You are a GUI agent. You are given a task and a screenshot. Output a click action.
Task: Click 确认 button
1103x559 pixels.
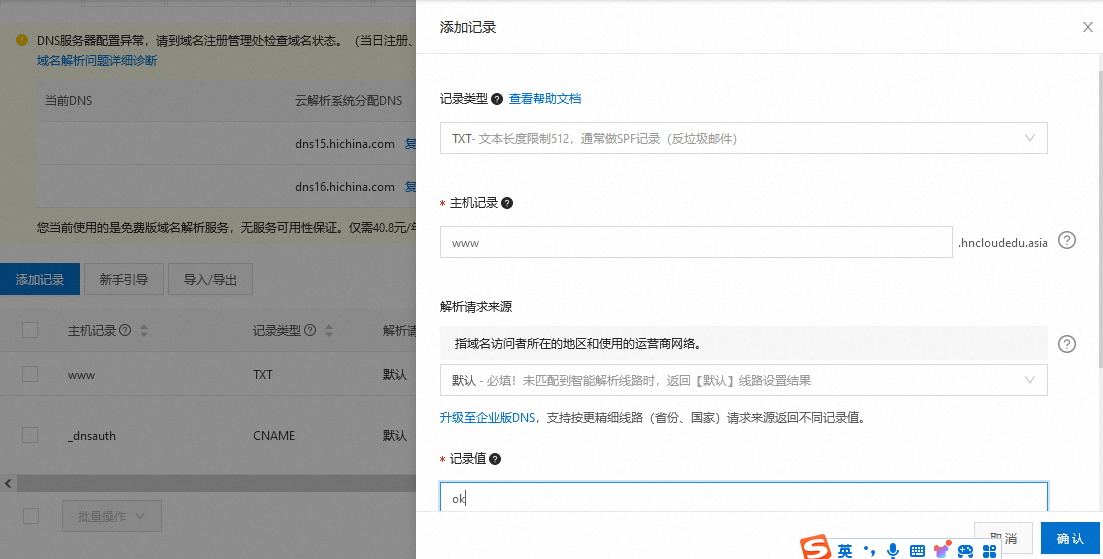pyautogui.click(x=1070, y=539)
